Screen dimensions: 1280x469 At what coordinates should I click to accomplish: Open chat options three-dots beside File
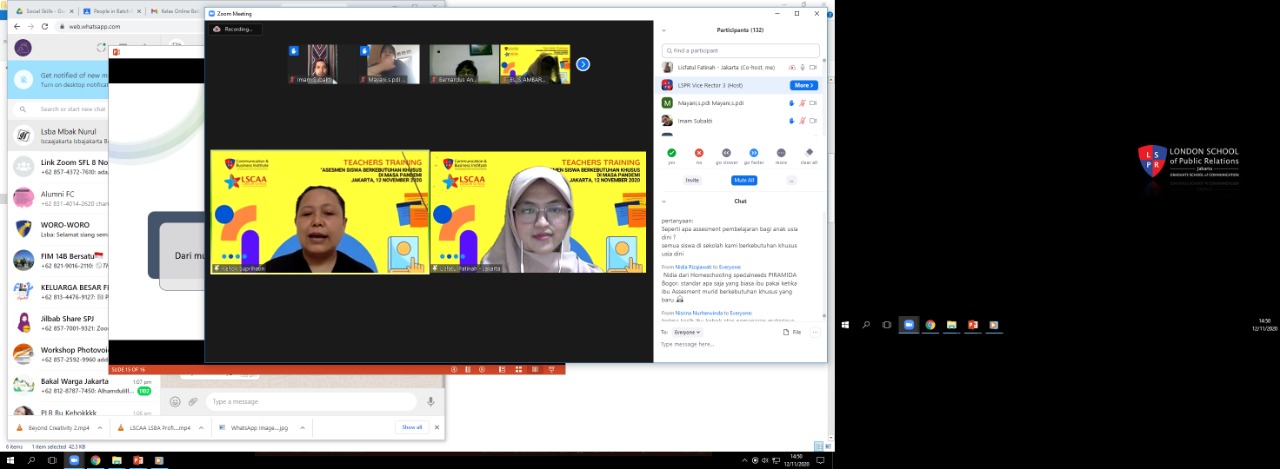815,332
